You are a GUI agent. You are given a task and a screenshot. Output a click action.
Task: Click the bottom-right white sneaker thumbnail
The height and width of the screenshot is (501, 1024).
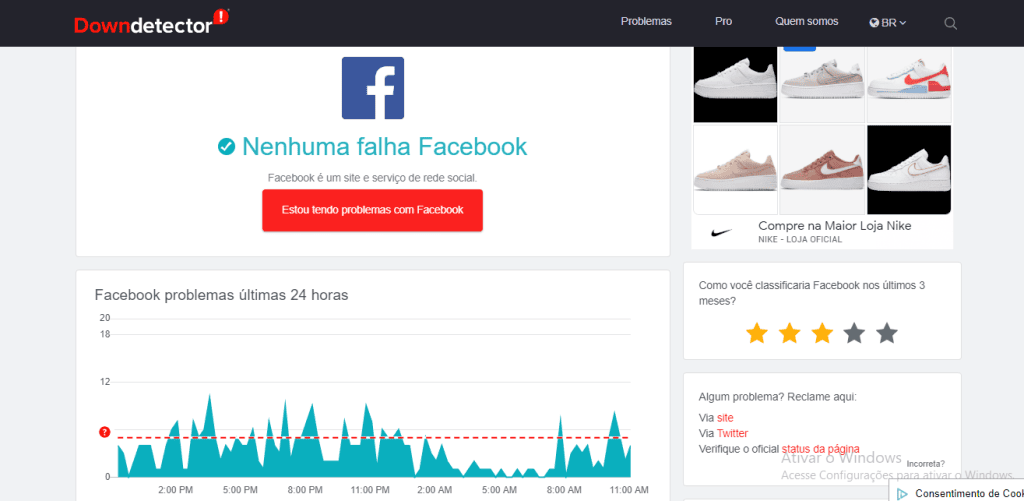pos(909,170)
